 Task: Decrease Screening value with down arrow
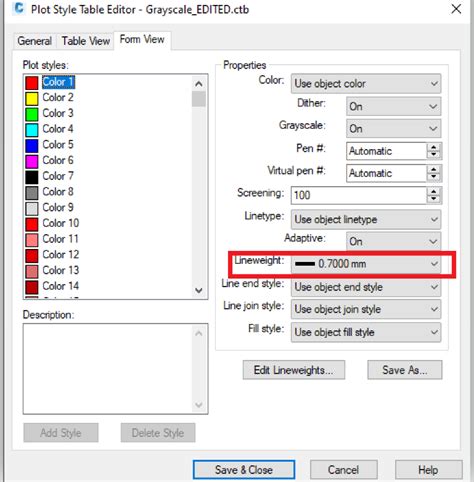(x=434, y=199)
